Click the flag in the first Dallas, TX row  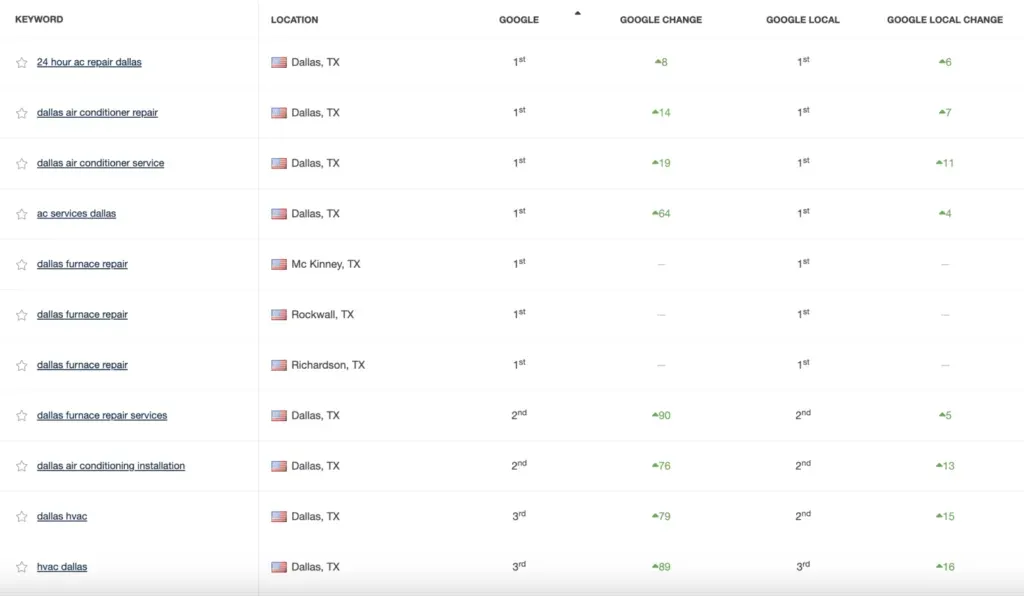279,62
